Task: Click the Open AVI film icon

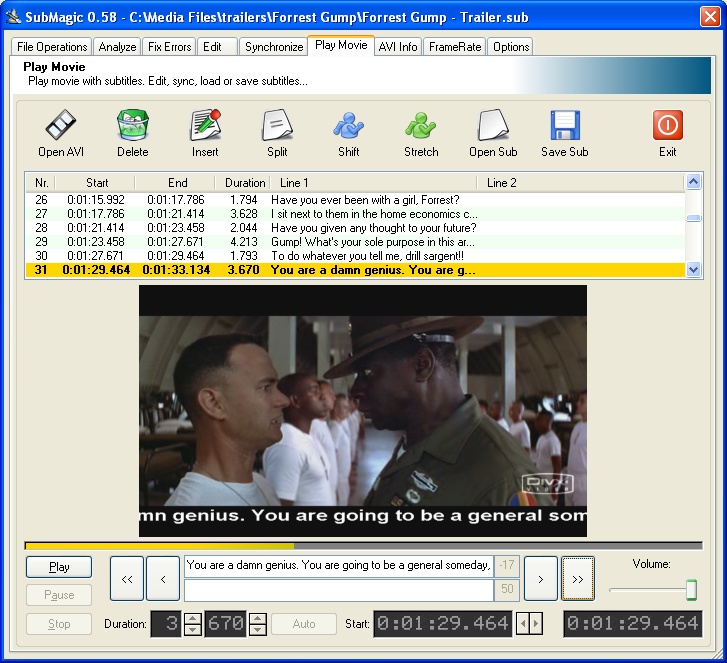Action: point(60,126)
